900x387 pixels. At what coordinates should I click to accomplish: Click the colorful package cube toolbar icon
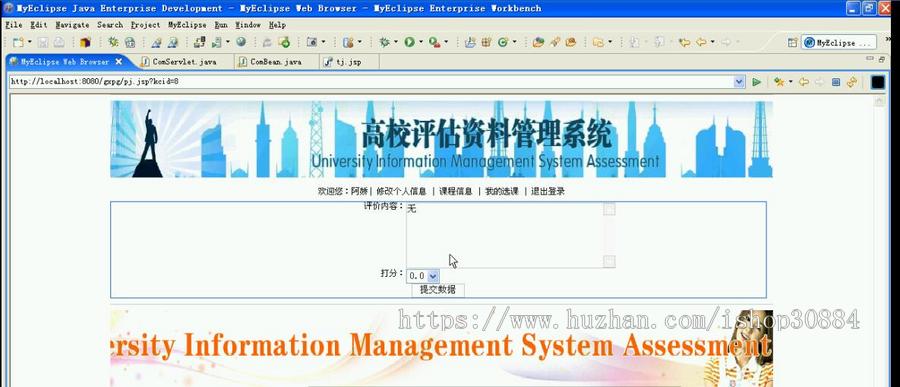tap(86, 42)
